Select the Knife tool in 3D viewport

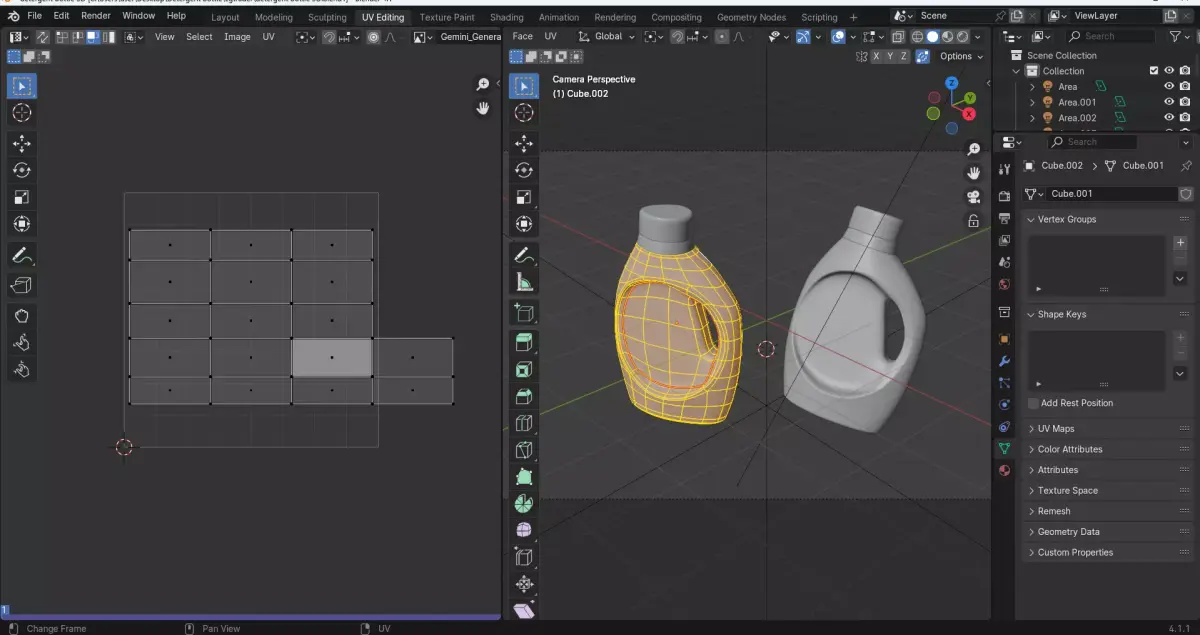pyautogui.click(x=524, y=451)
